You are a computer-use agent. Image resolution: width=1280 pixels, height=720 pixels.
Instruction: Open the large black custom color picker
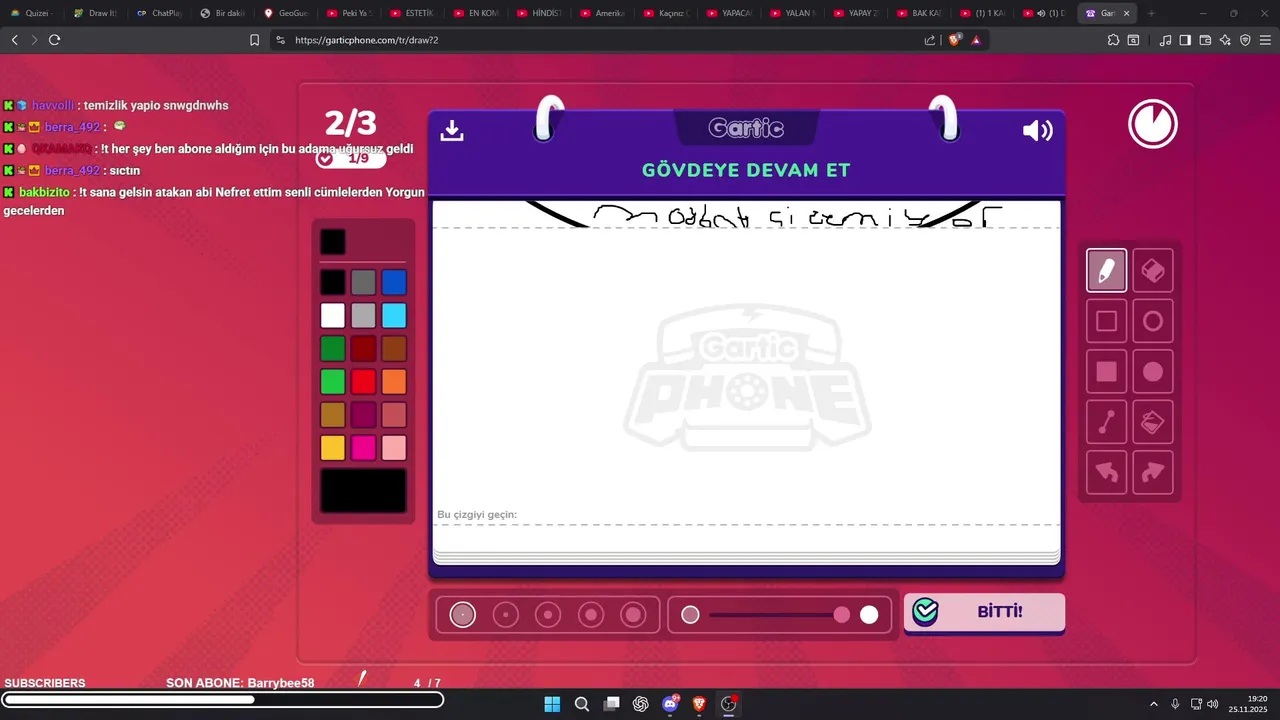[363, 491]
